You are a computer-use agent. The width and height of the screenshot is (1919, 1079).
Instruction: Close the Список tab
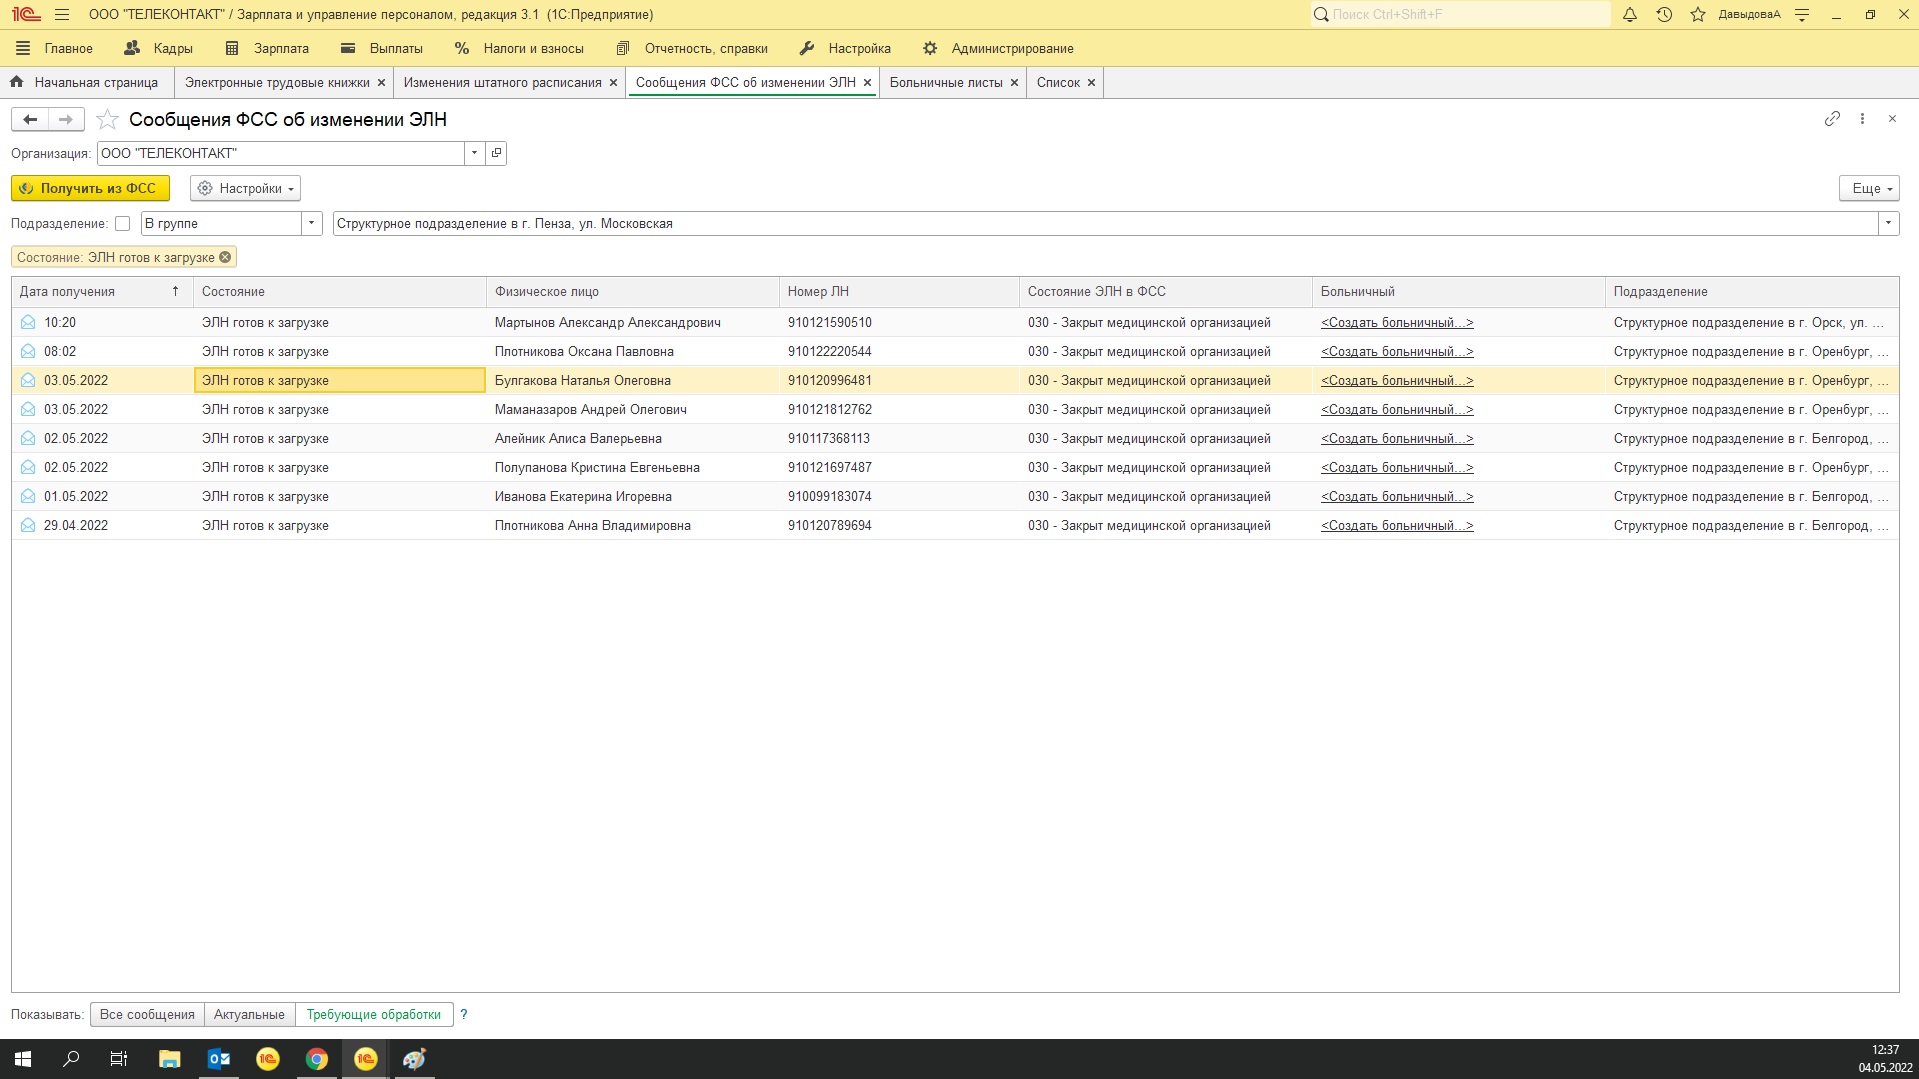(x=1091, y=83)
